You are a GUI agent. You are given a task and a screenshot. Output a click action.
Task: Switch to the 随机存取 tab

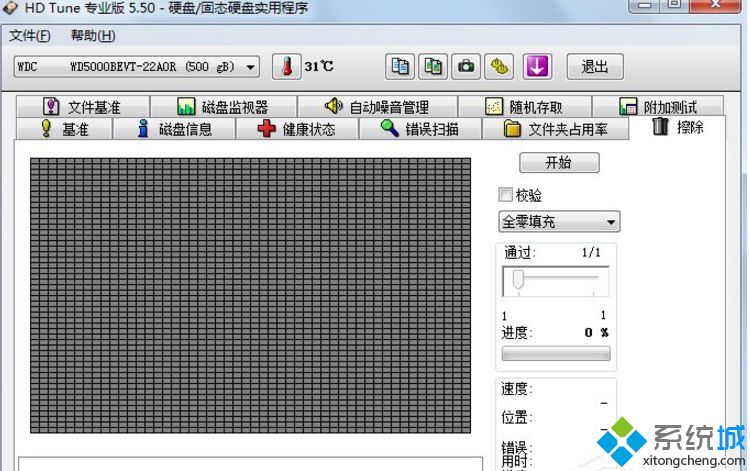[525, 106]
